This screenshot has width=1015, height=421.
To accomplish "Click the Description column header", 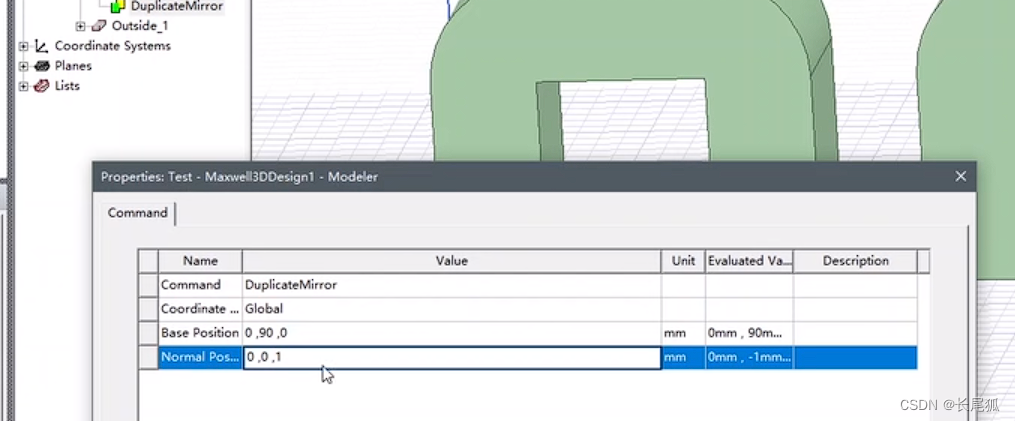I will tap(855, 261).
